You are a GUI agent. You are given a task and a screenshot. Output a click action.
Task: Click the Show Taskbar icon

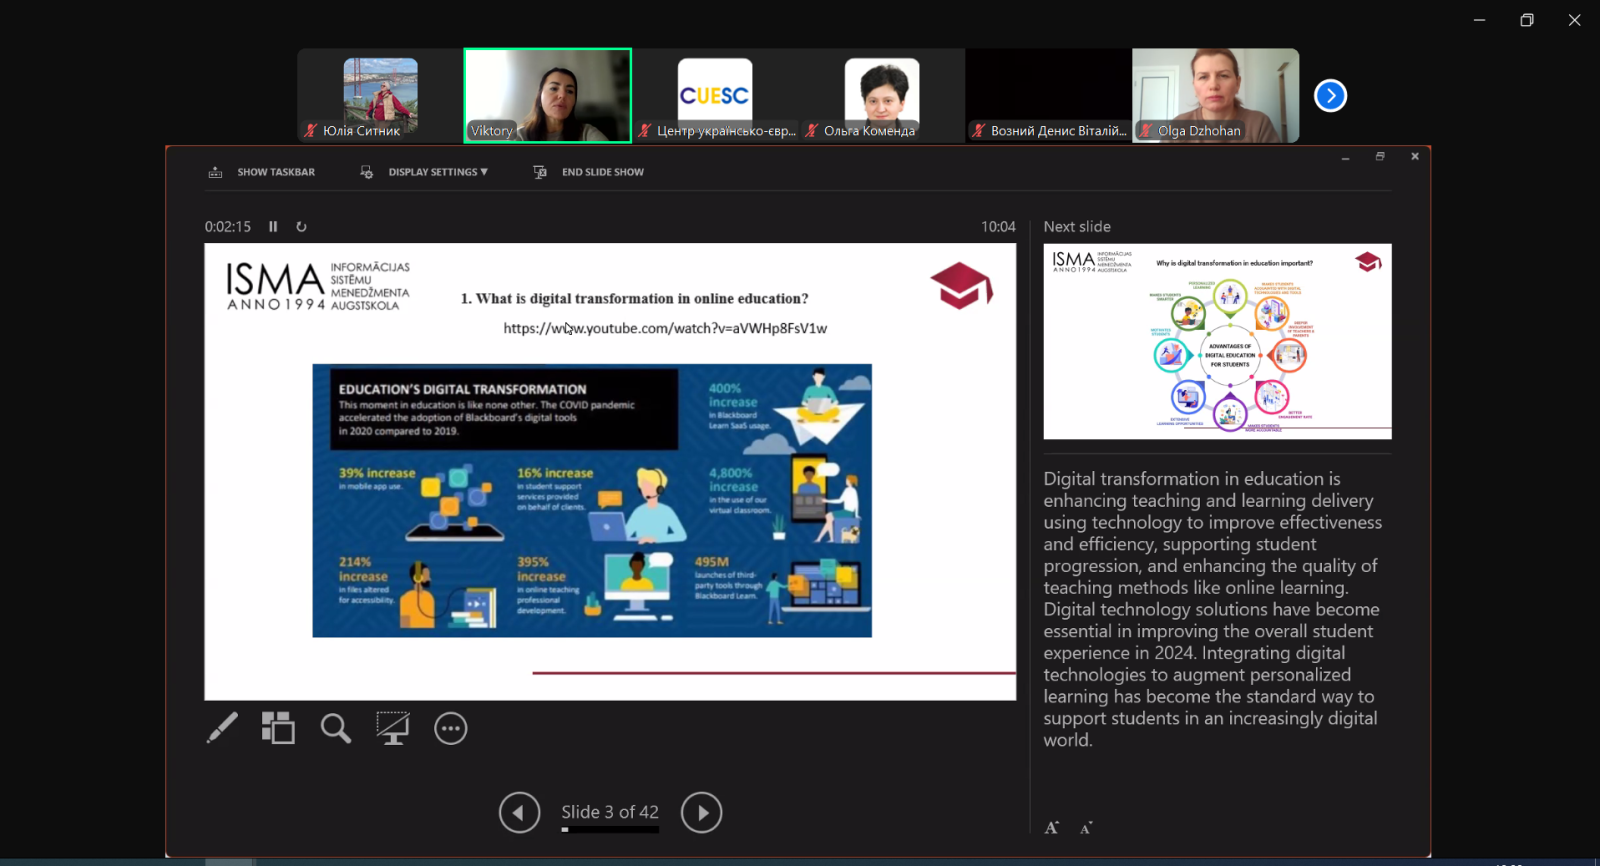coord(215,172)
